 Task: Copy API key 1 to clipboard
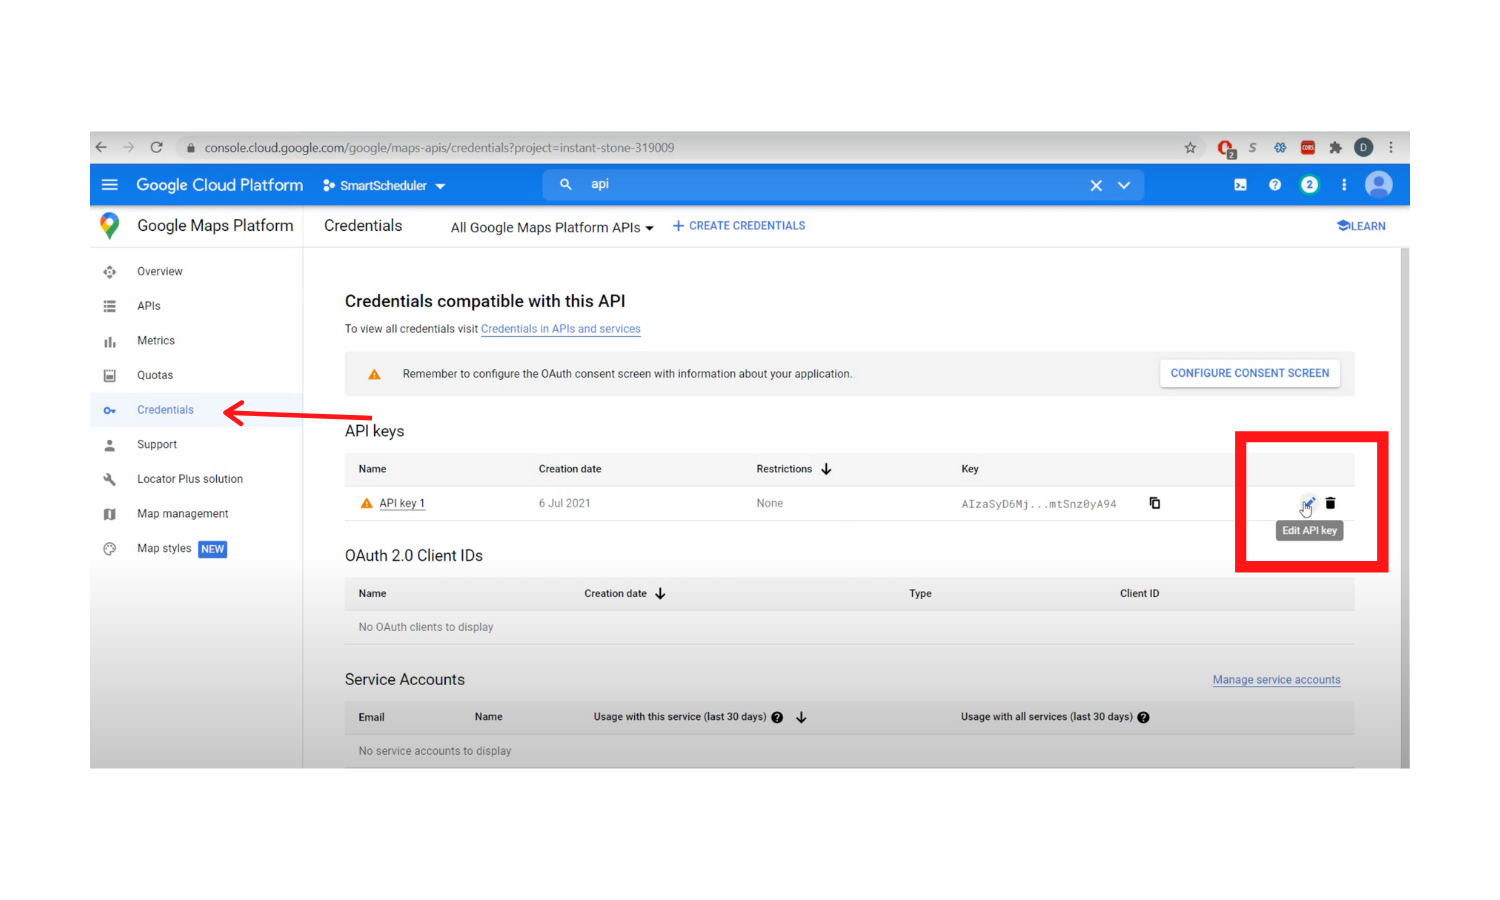1154,503
